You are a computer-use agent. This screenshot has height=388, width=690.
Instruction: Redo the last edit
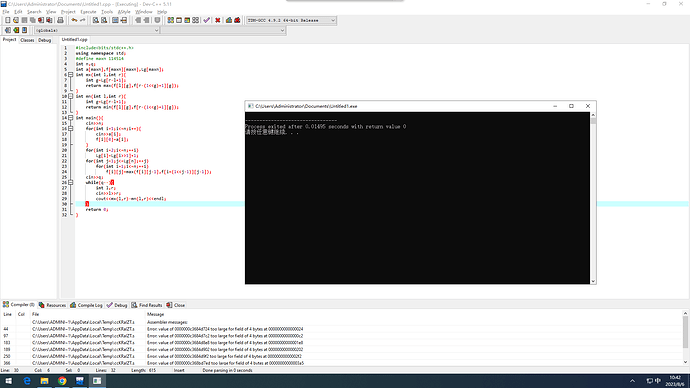coord(82,20)
